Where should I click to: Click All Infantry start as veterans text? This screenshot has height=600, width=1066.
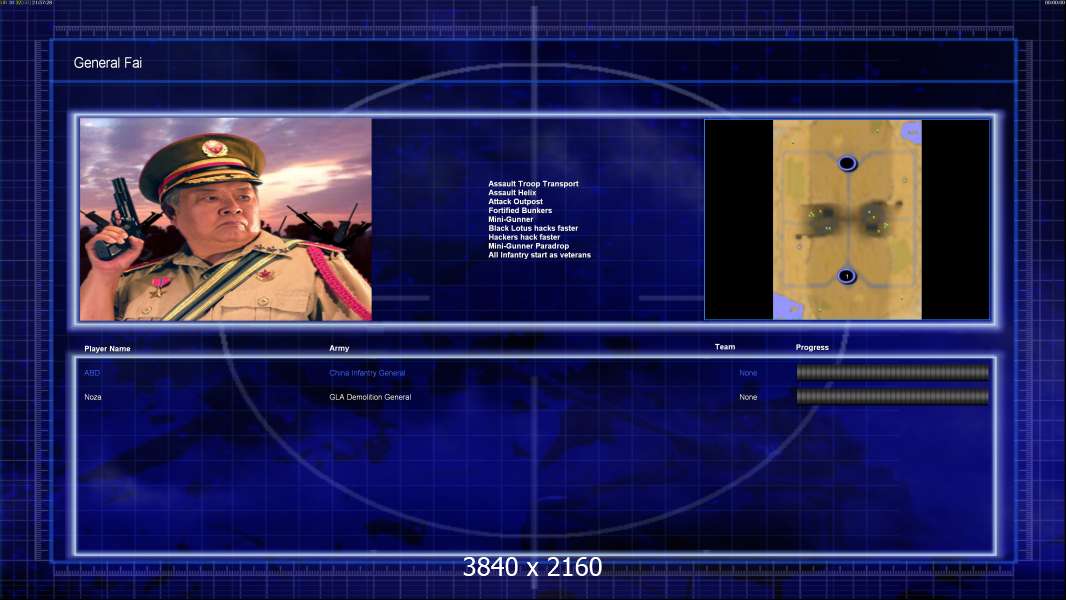coord(539,255)
